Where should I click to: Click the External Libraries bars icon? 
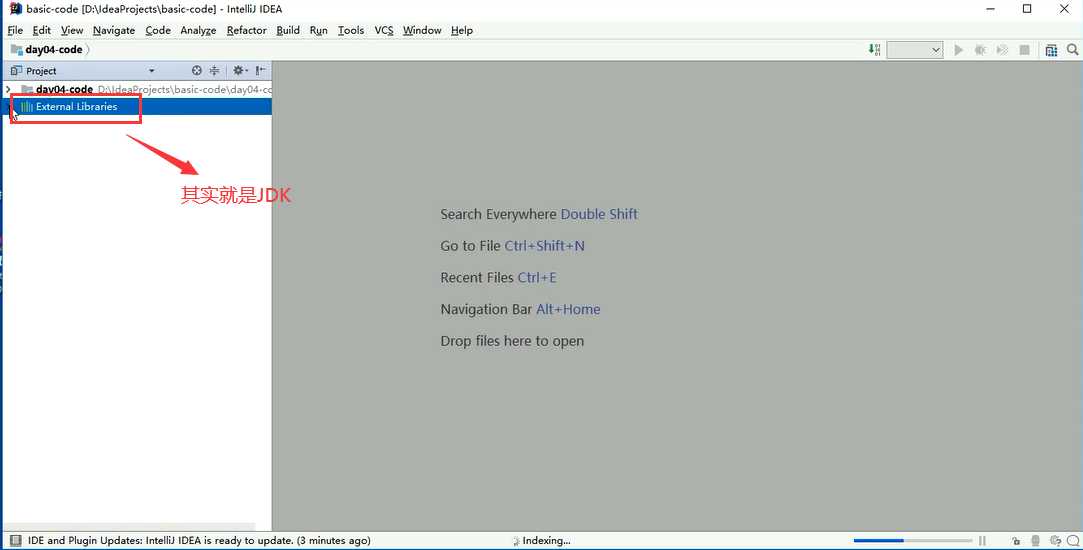pos(27,106)
